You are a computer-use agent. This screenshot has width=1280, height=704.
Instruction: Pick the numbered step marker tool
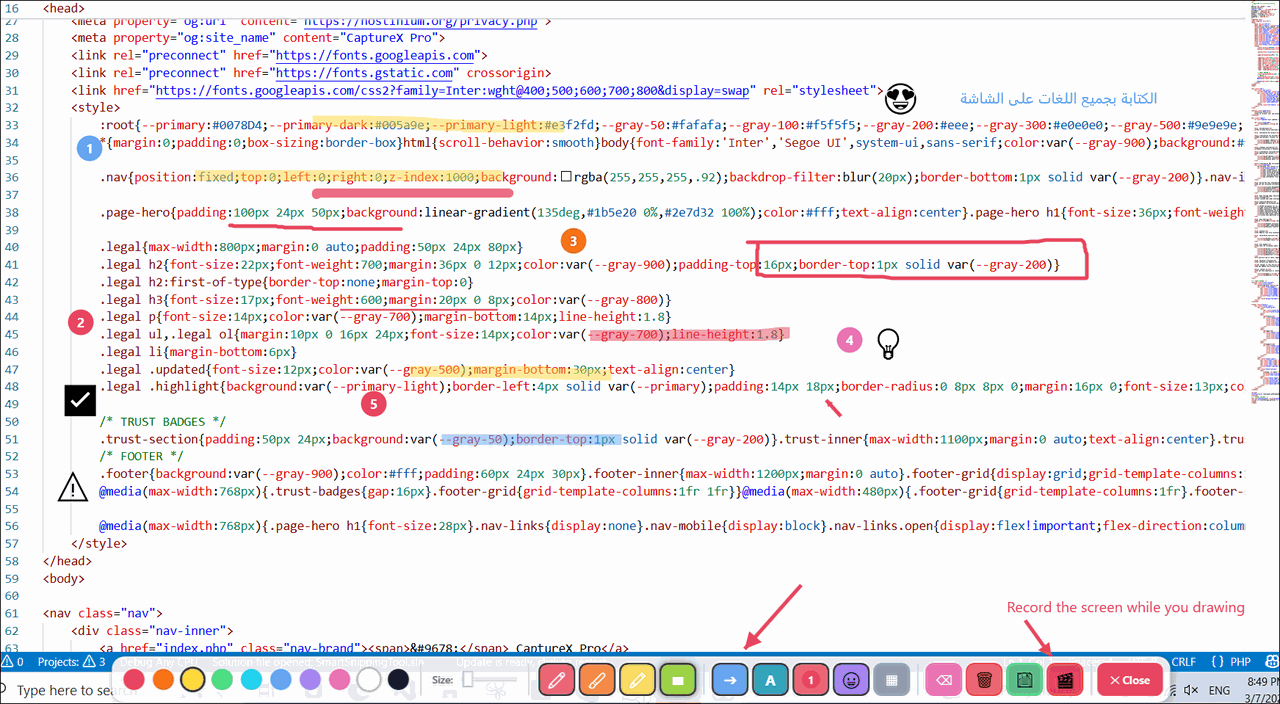pos(810,680)
